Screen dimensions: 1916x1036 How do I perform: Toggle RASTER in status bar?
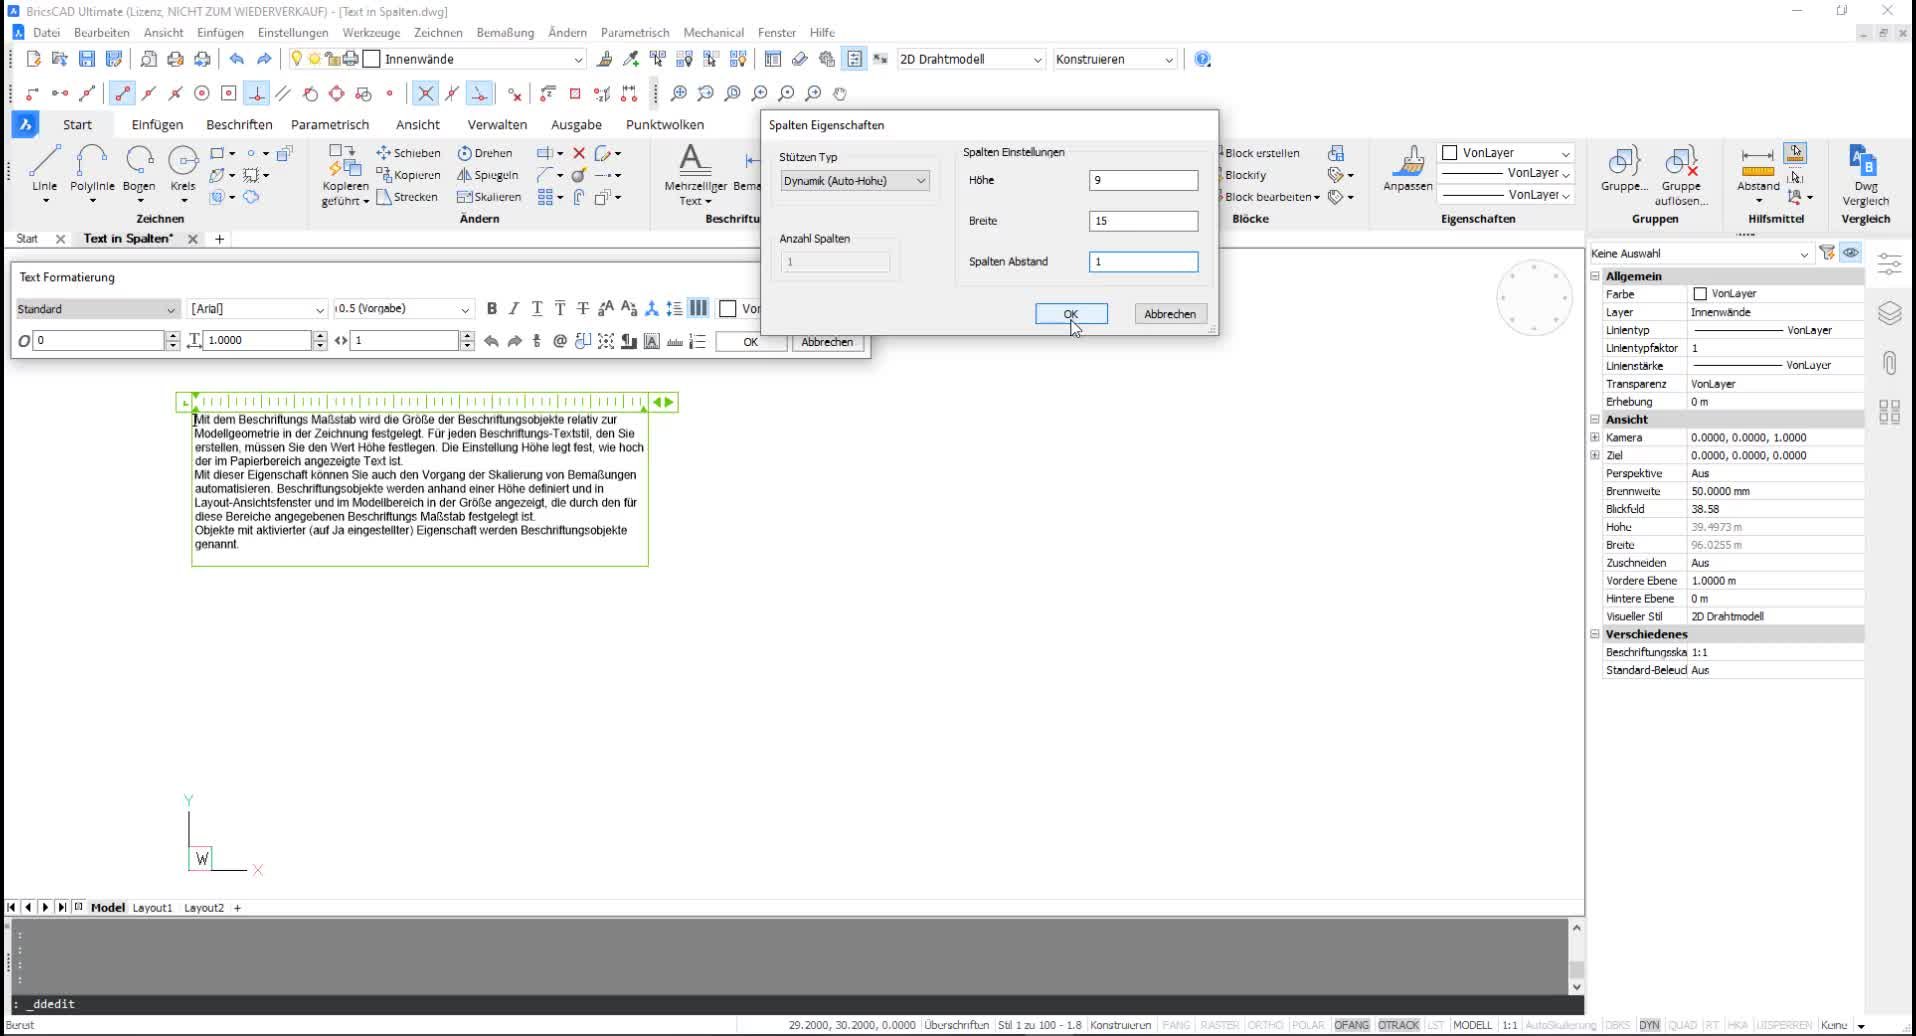tap(1219, 1025)
